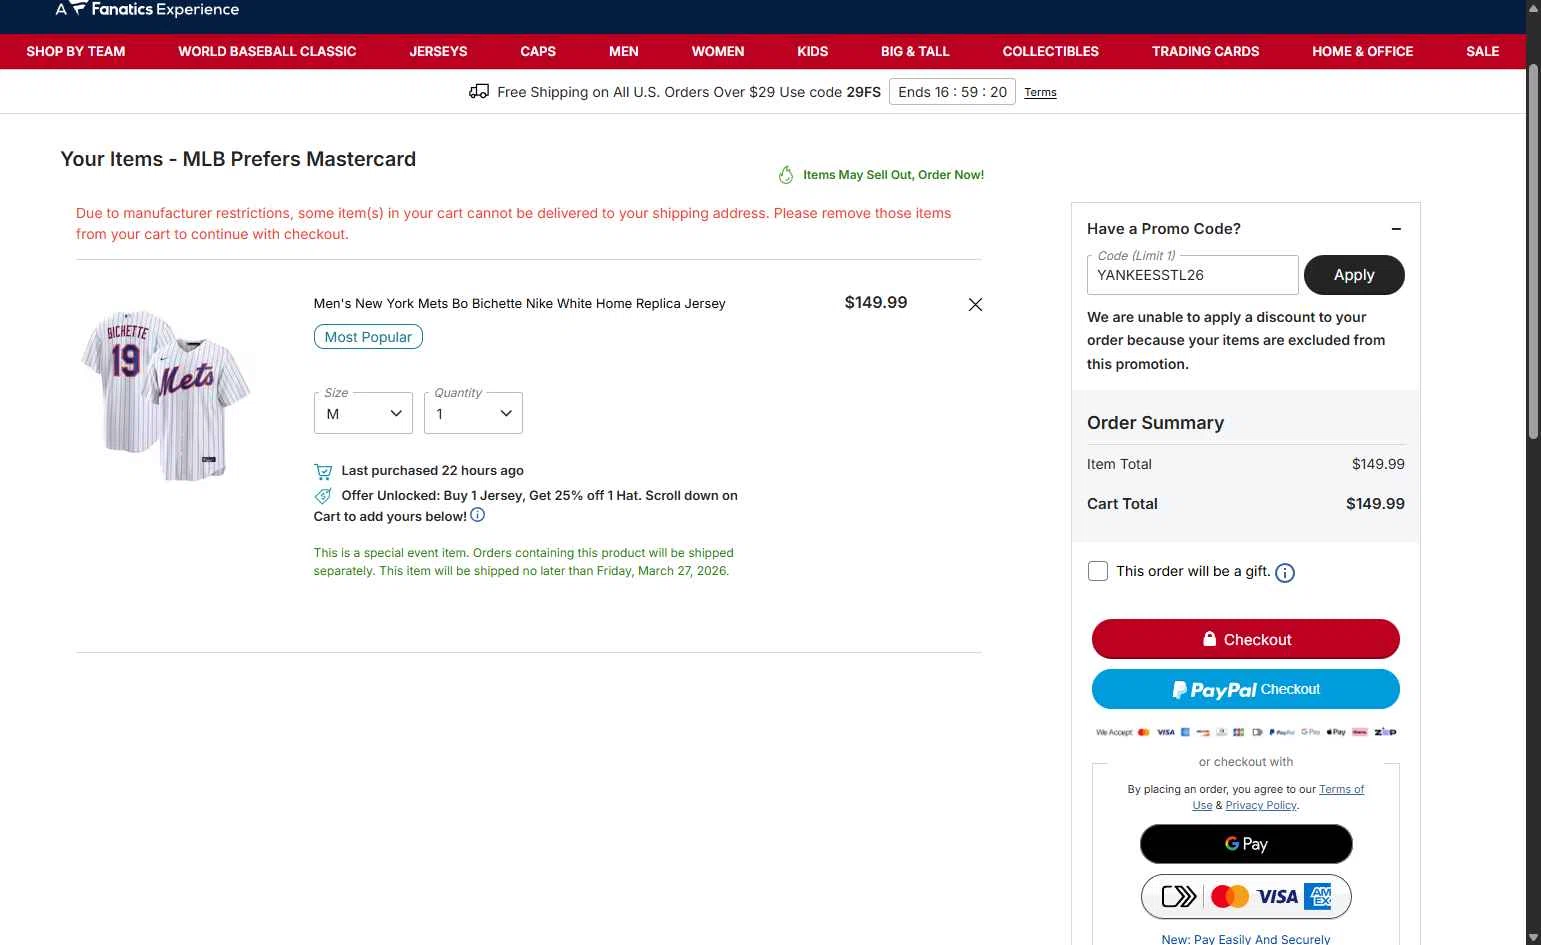Remove the Mets jersey with X icon

(x=975, y=304)
